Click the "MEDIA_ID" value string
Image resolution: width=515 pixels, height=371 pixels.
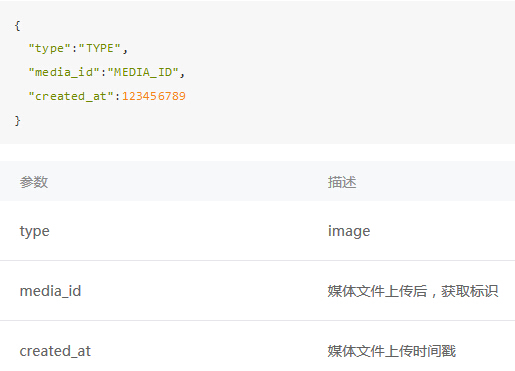pos(143,72)
